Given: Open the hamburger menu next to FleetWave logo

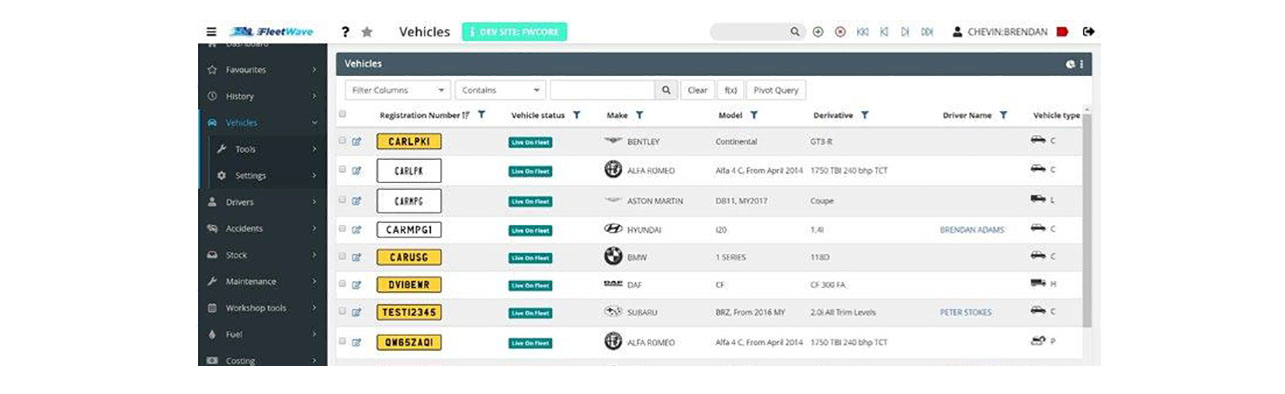Looking at the screenshot, I should point(212,32).
